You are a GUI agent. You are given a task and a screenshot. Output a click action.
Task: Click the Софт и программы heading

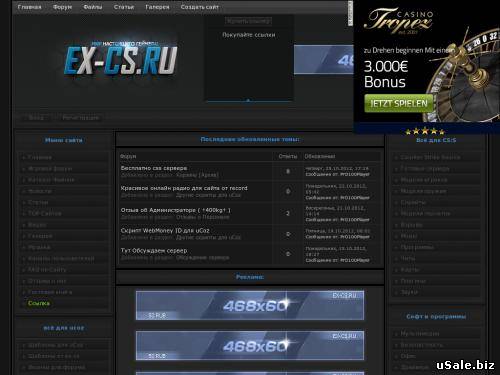tap(436, 316)
